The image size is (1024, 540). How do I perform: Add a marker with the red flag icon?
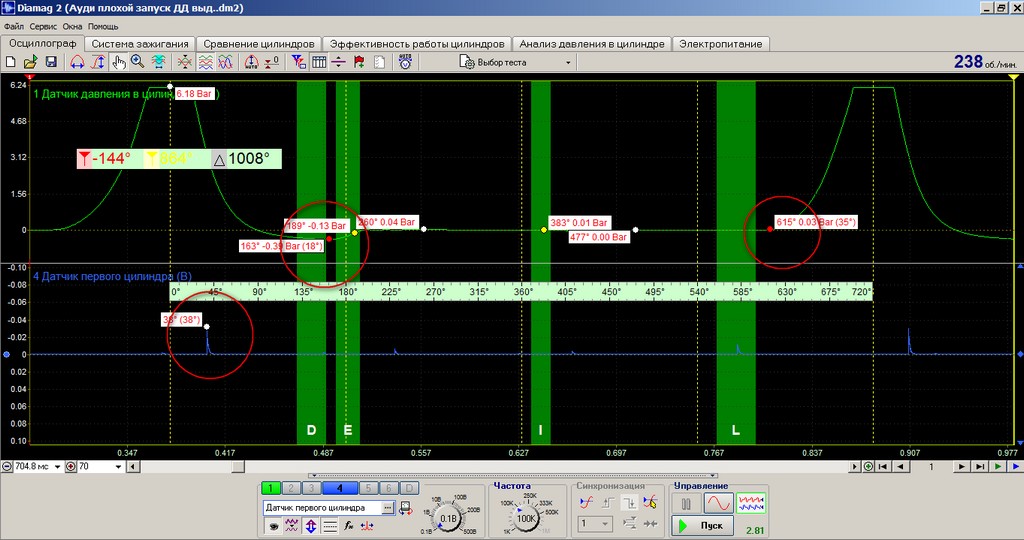(x=359, y=62)
